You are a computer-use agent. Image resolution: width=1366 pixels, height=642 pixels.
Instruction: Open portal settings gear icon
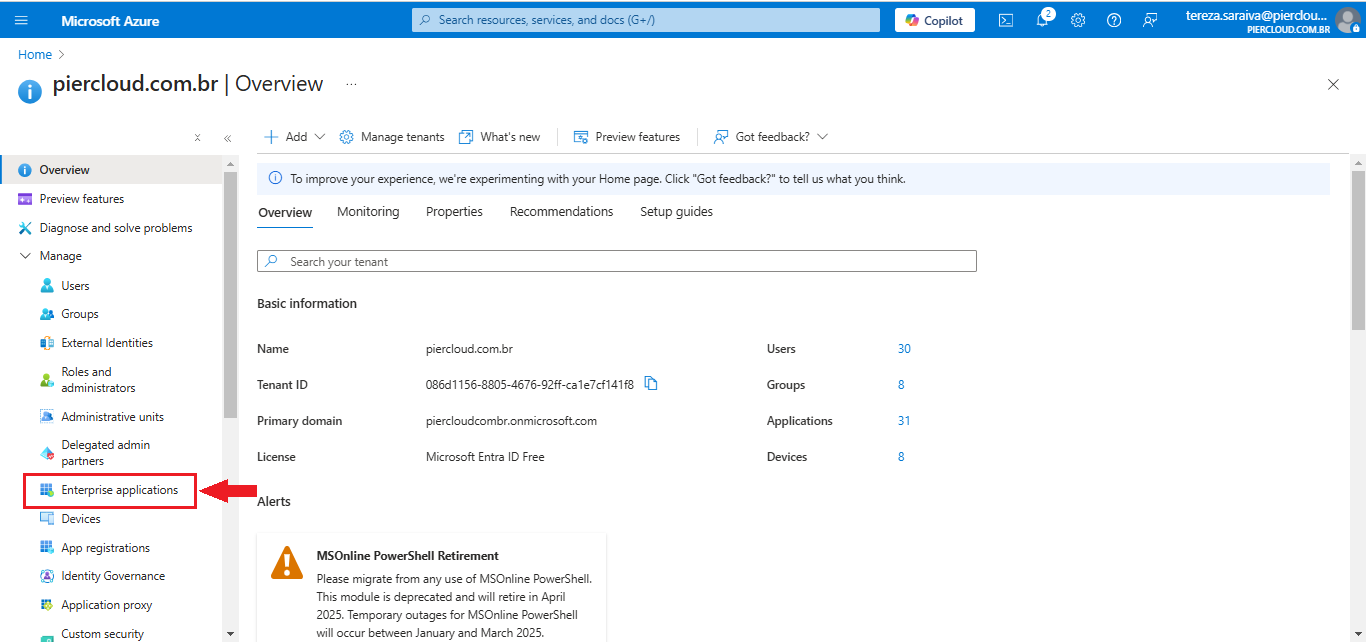tap(1078, 20)
